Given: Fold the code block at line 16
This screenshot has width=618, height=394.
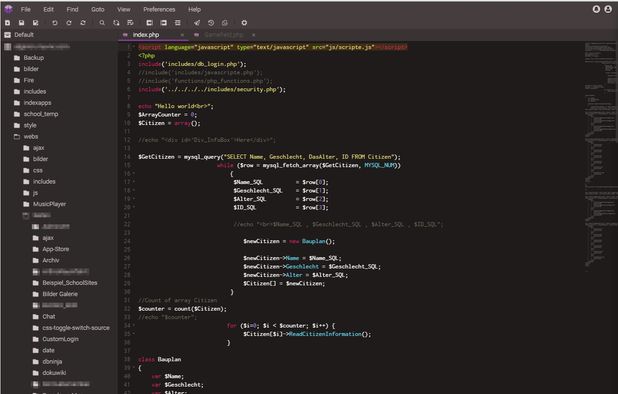Looking at the screenshot, I should (x=134, y=174).
